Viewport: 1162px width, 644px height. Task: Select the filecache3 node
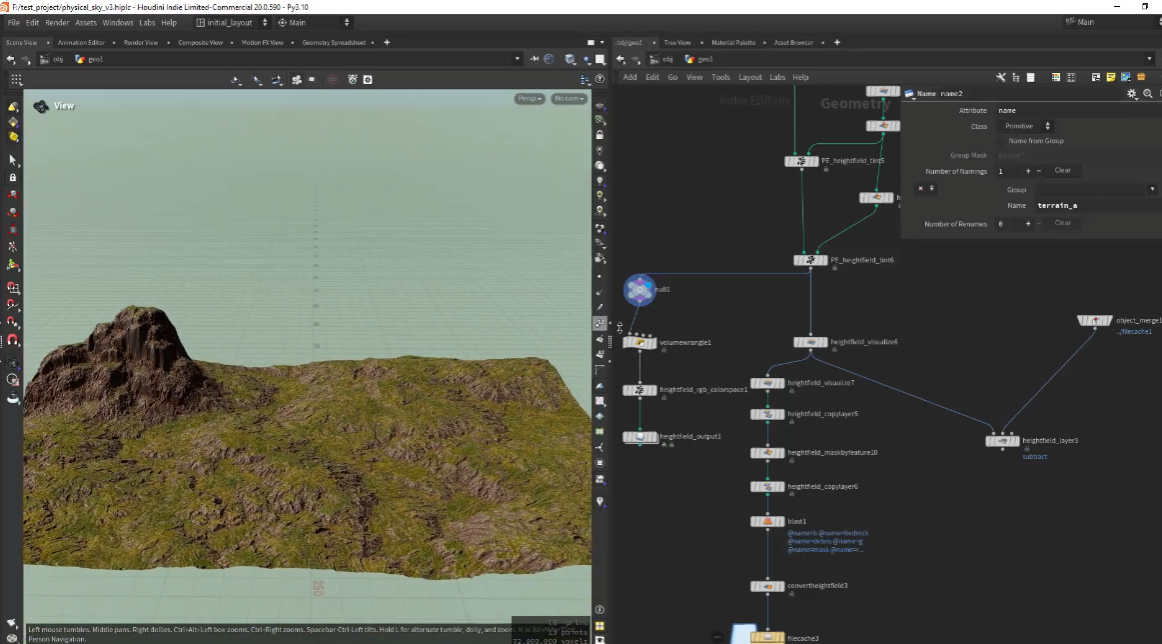pyautogui.click(x=767, y=637)
